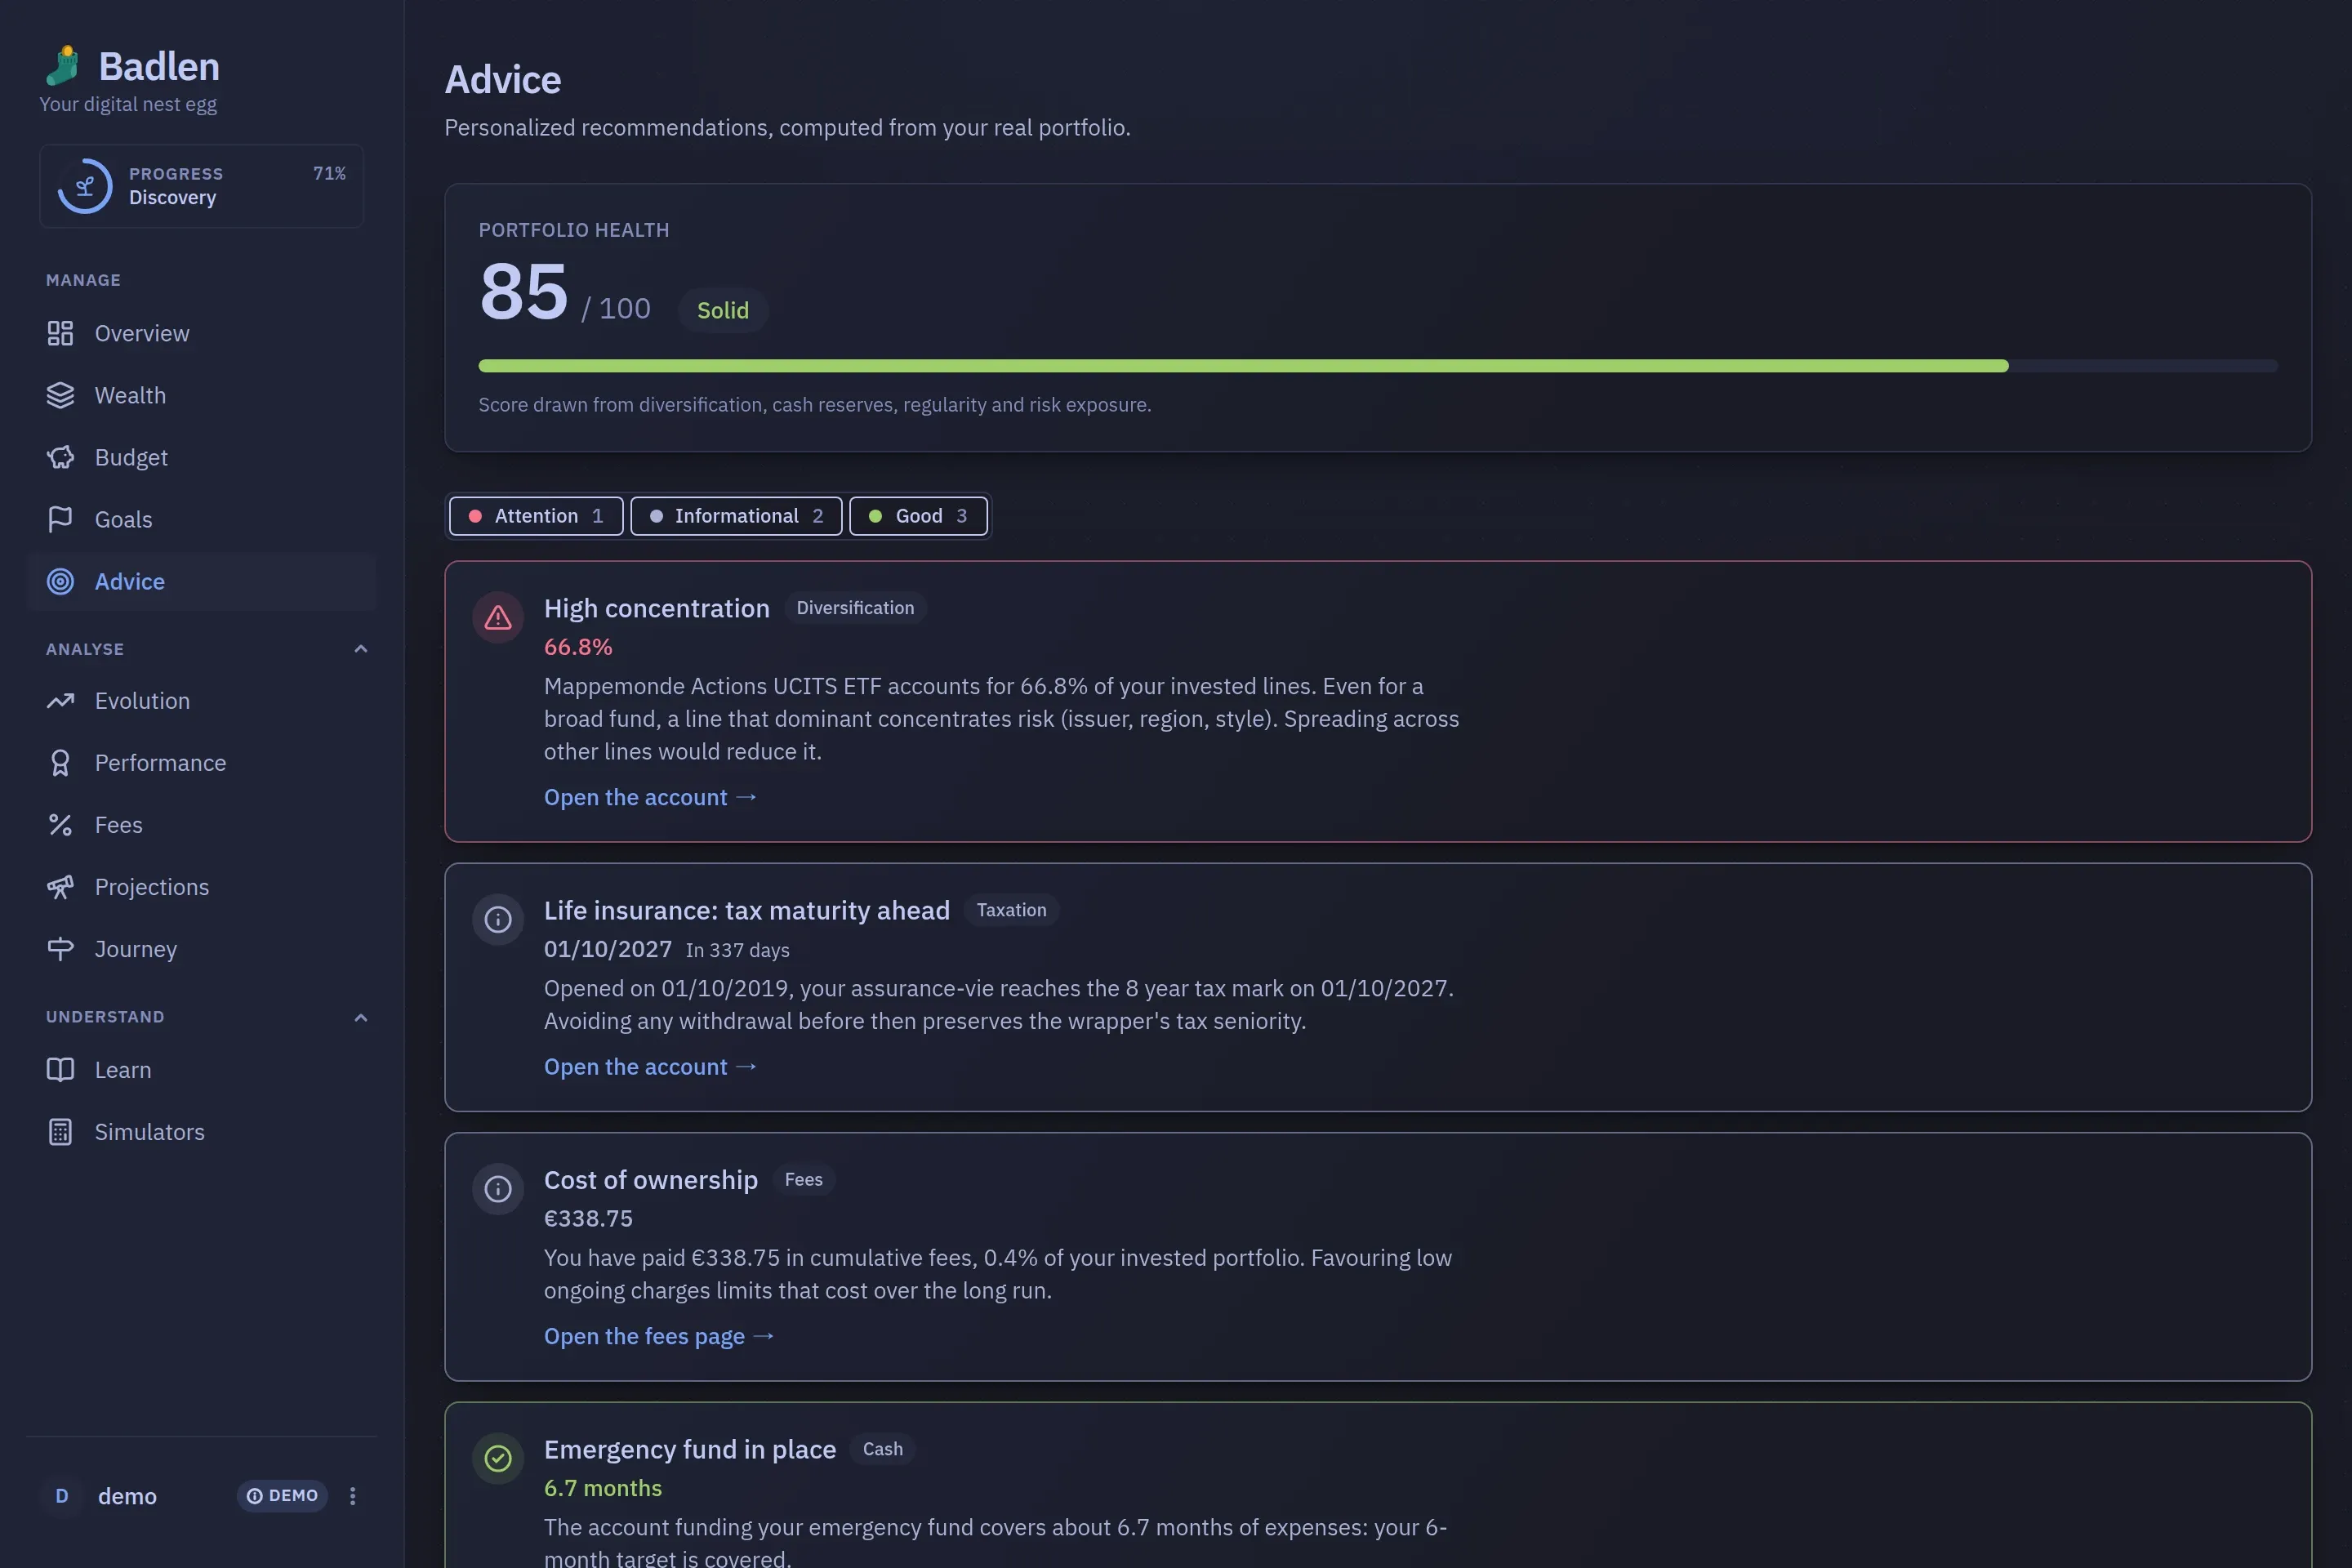Image resolution: width=2352 pixels, height=1568 pixels.
Task: Go to Fees in the sidebar
Action: [x=201, y=825]
